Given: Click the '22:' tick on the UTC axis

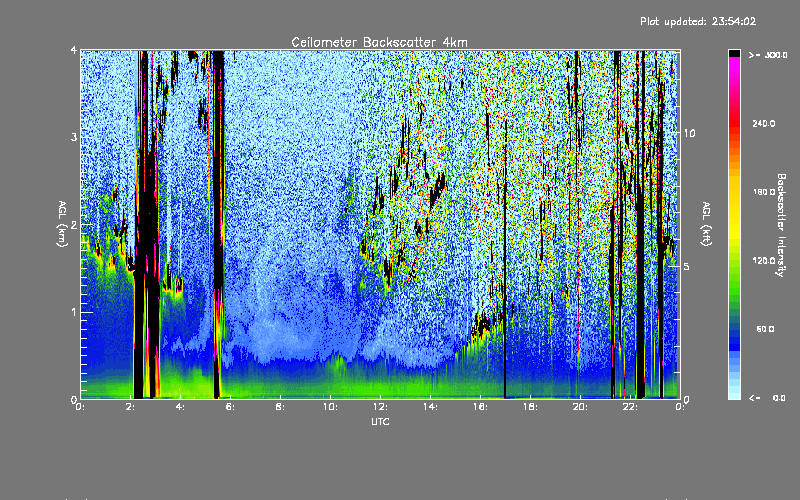Looking at the screenshot, I should coord(630,407).
